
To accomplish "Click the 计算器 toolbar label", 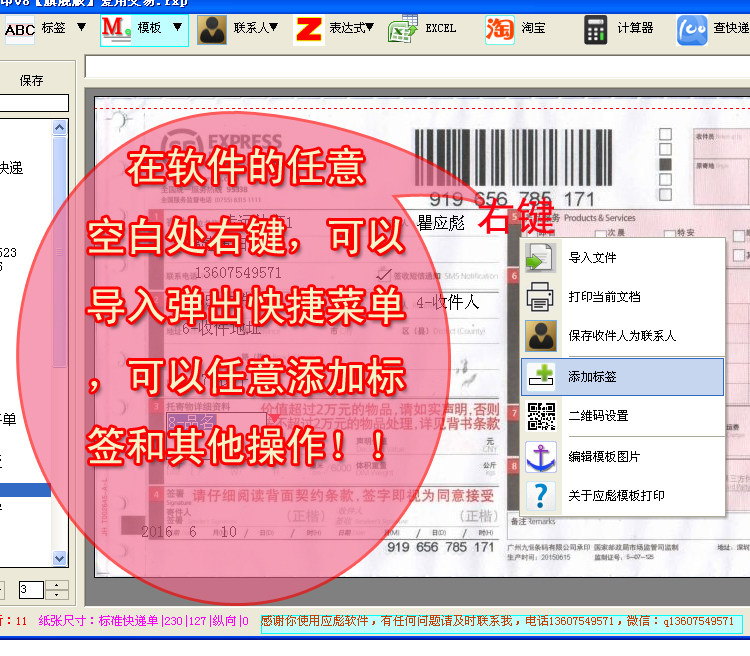I will tap(635, 28).
